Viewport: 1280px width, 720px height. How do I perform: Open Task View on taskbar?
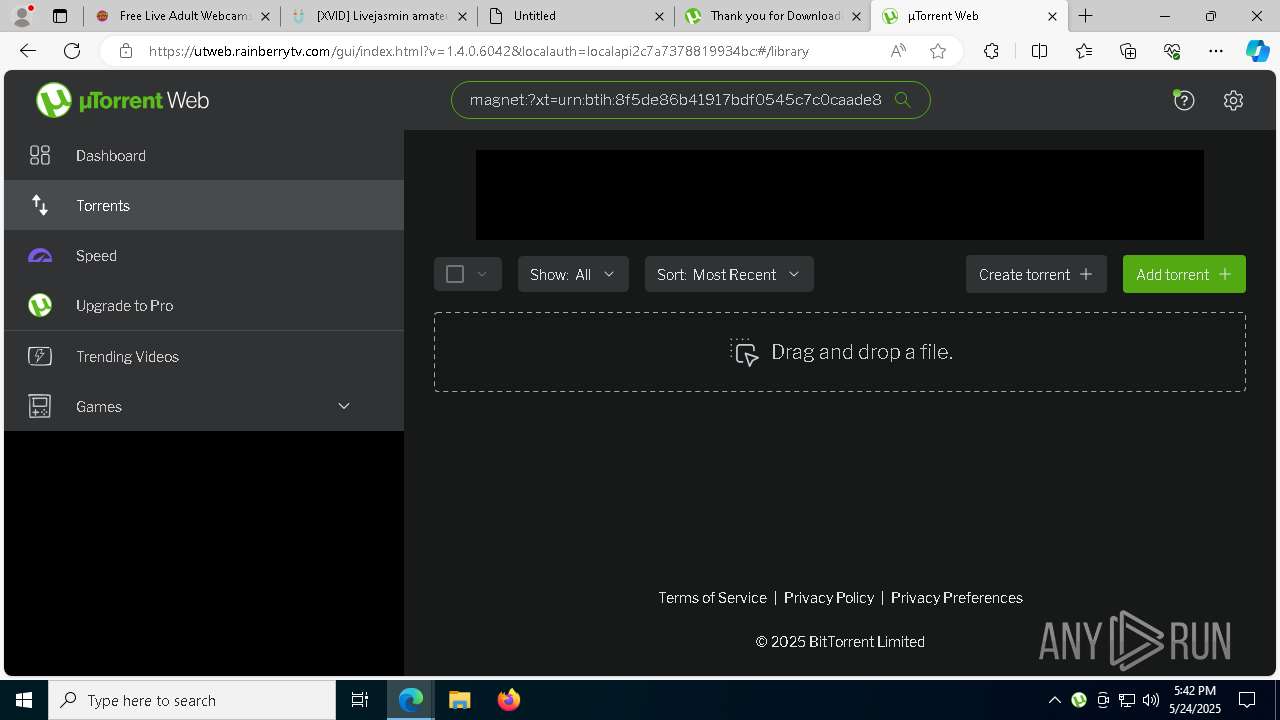(x=360, y=700)
